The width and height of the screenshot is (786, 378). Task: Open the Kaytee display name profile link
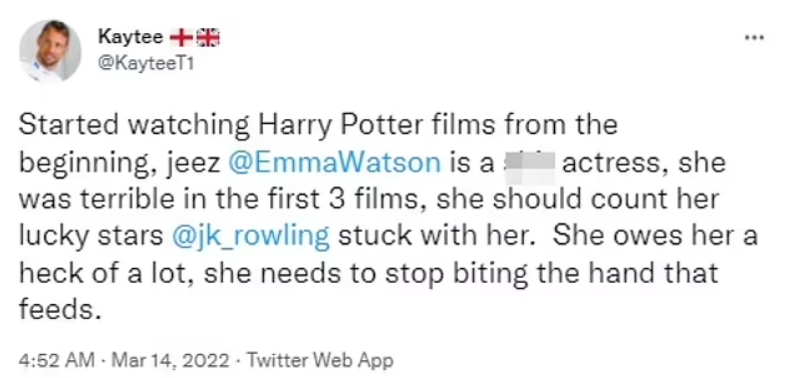131,37
